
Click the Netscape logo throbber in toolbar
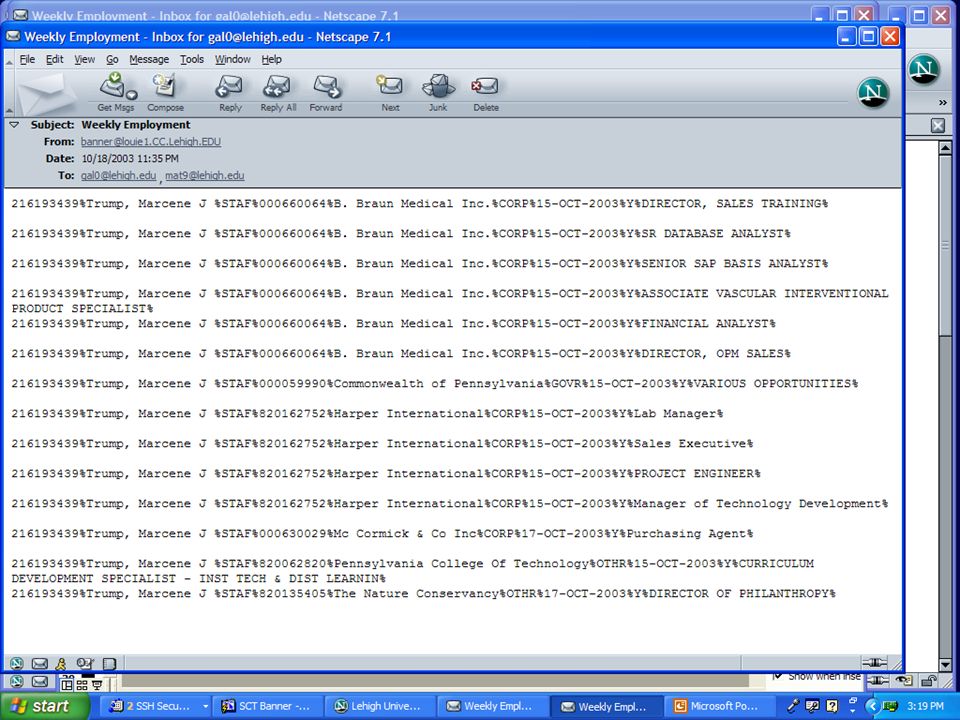872,92
